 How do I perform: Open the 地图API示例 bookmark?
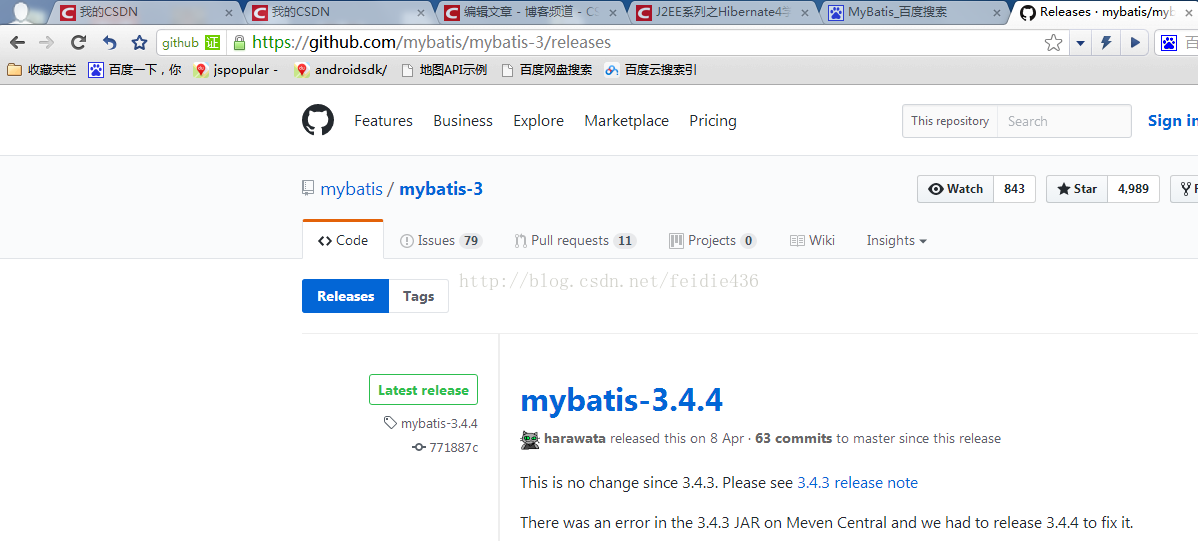(x=444, y=70)
